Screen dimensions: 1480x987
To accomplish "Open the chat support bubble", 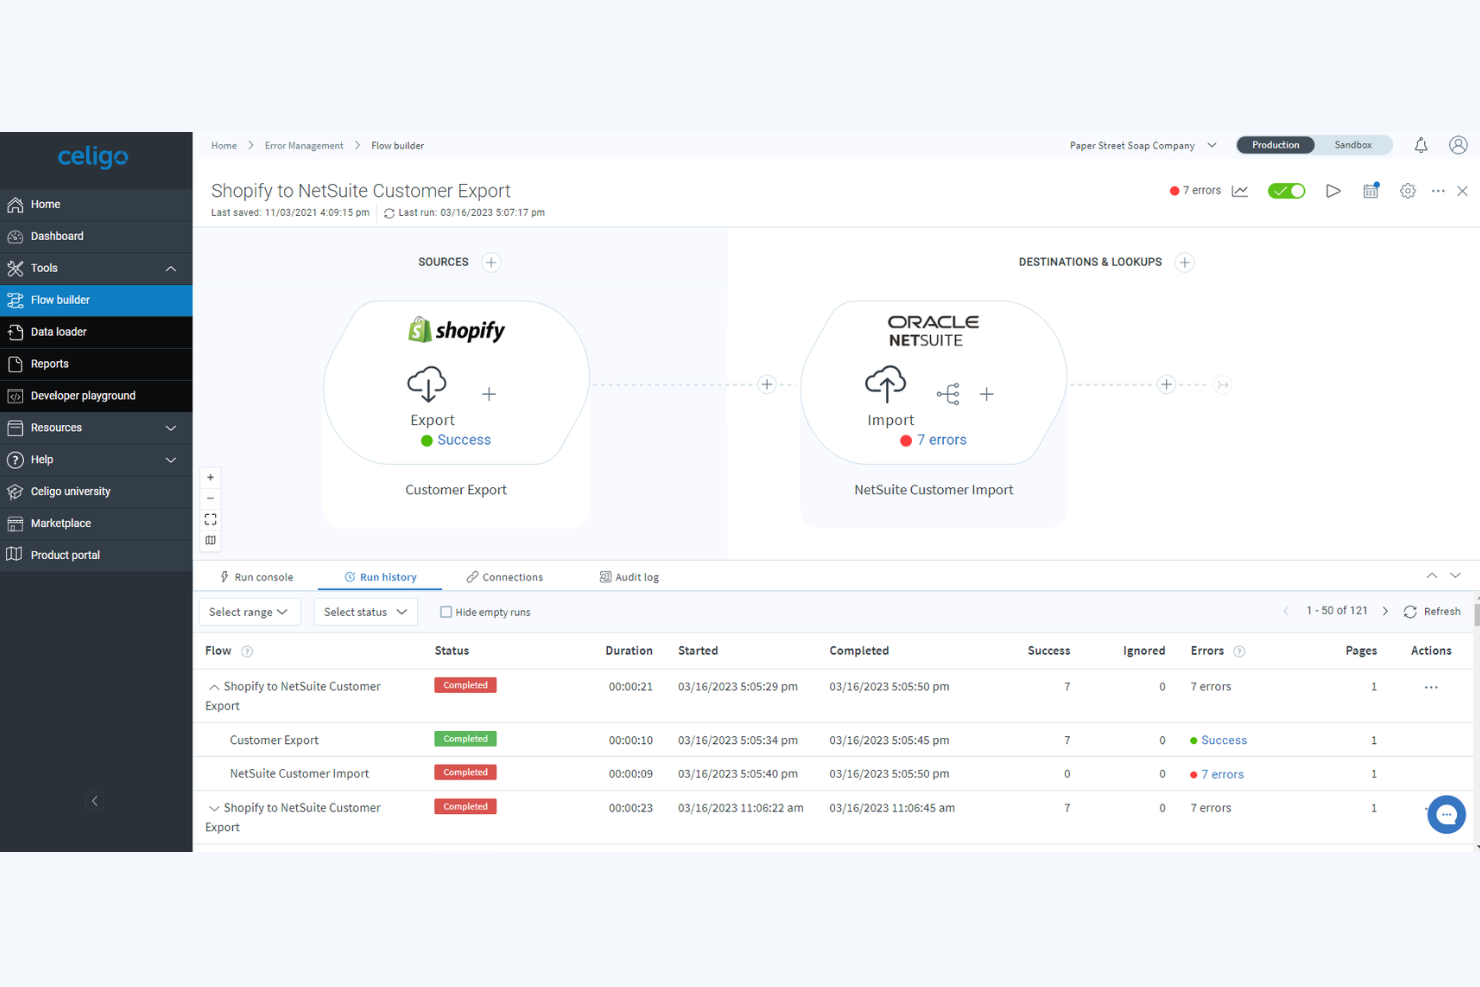I will [1446, 815].
